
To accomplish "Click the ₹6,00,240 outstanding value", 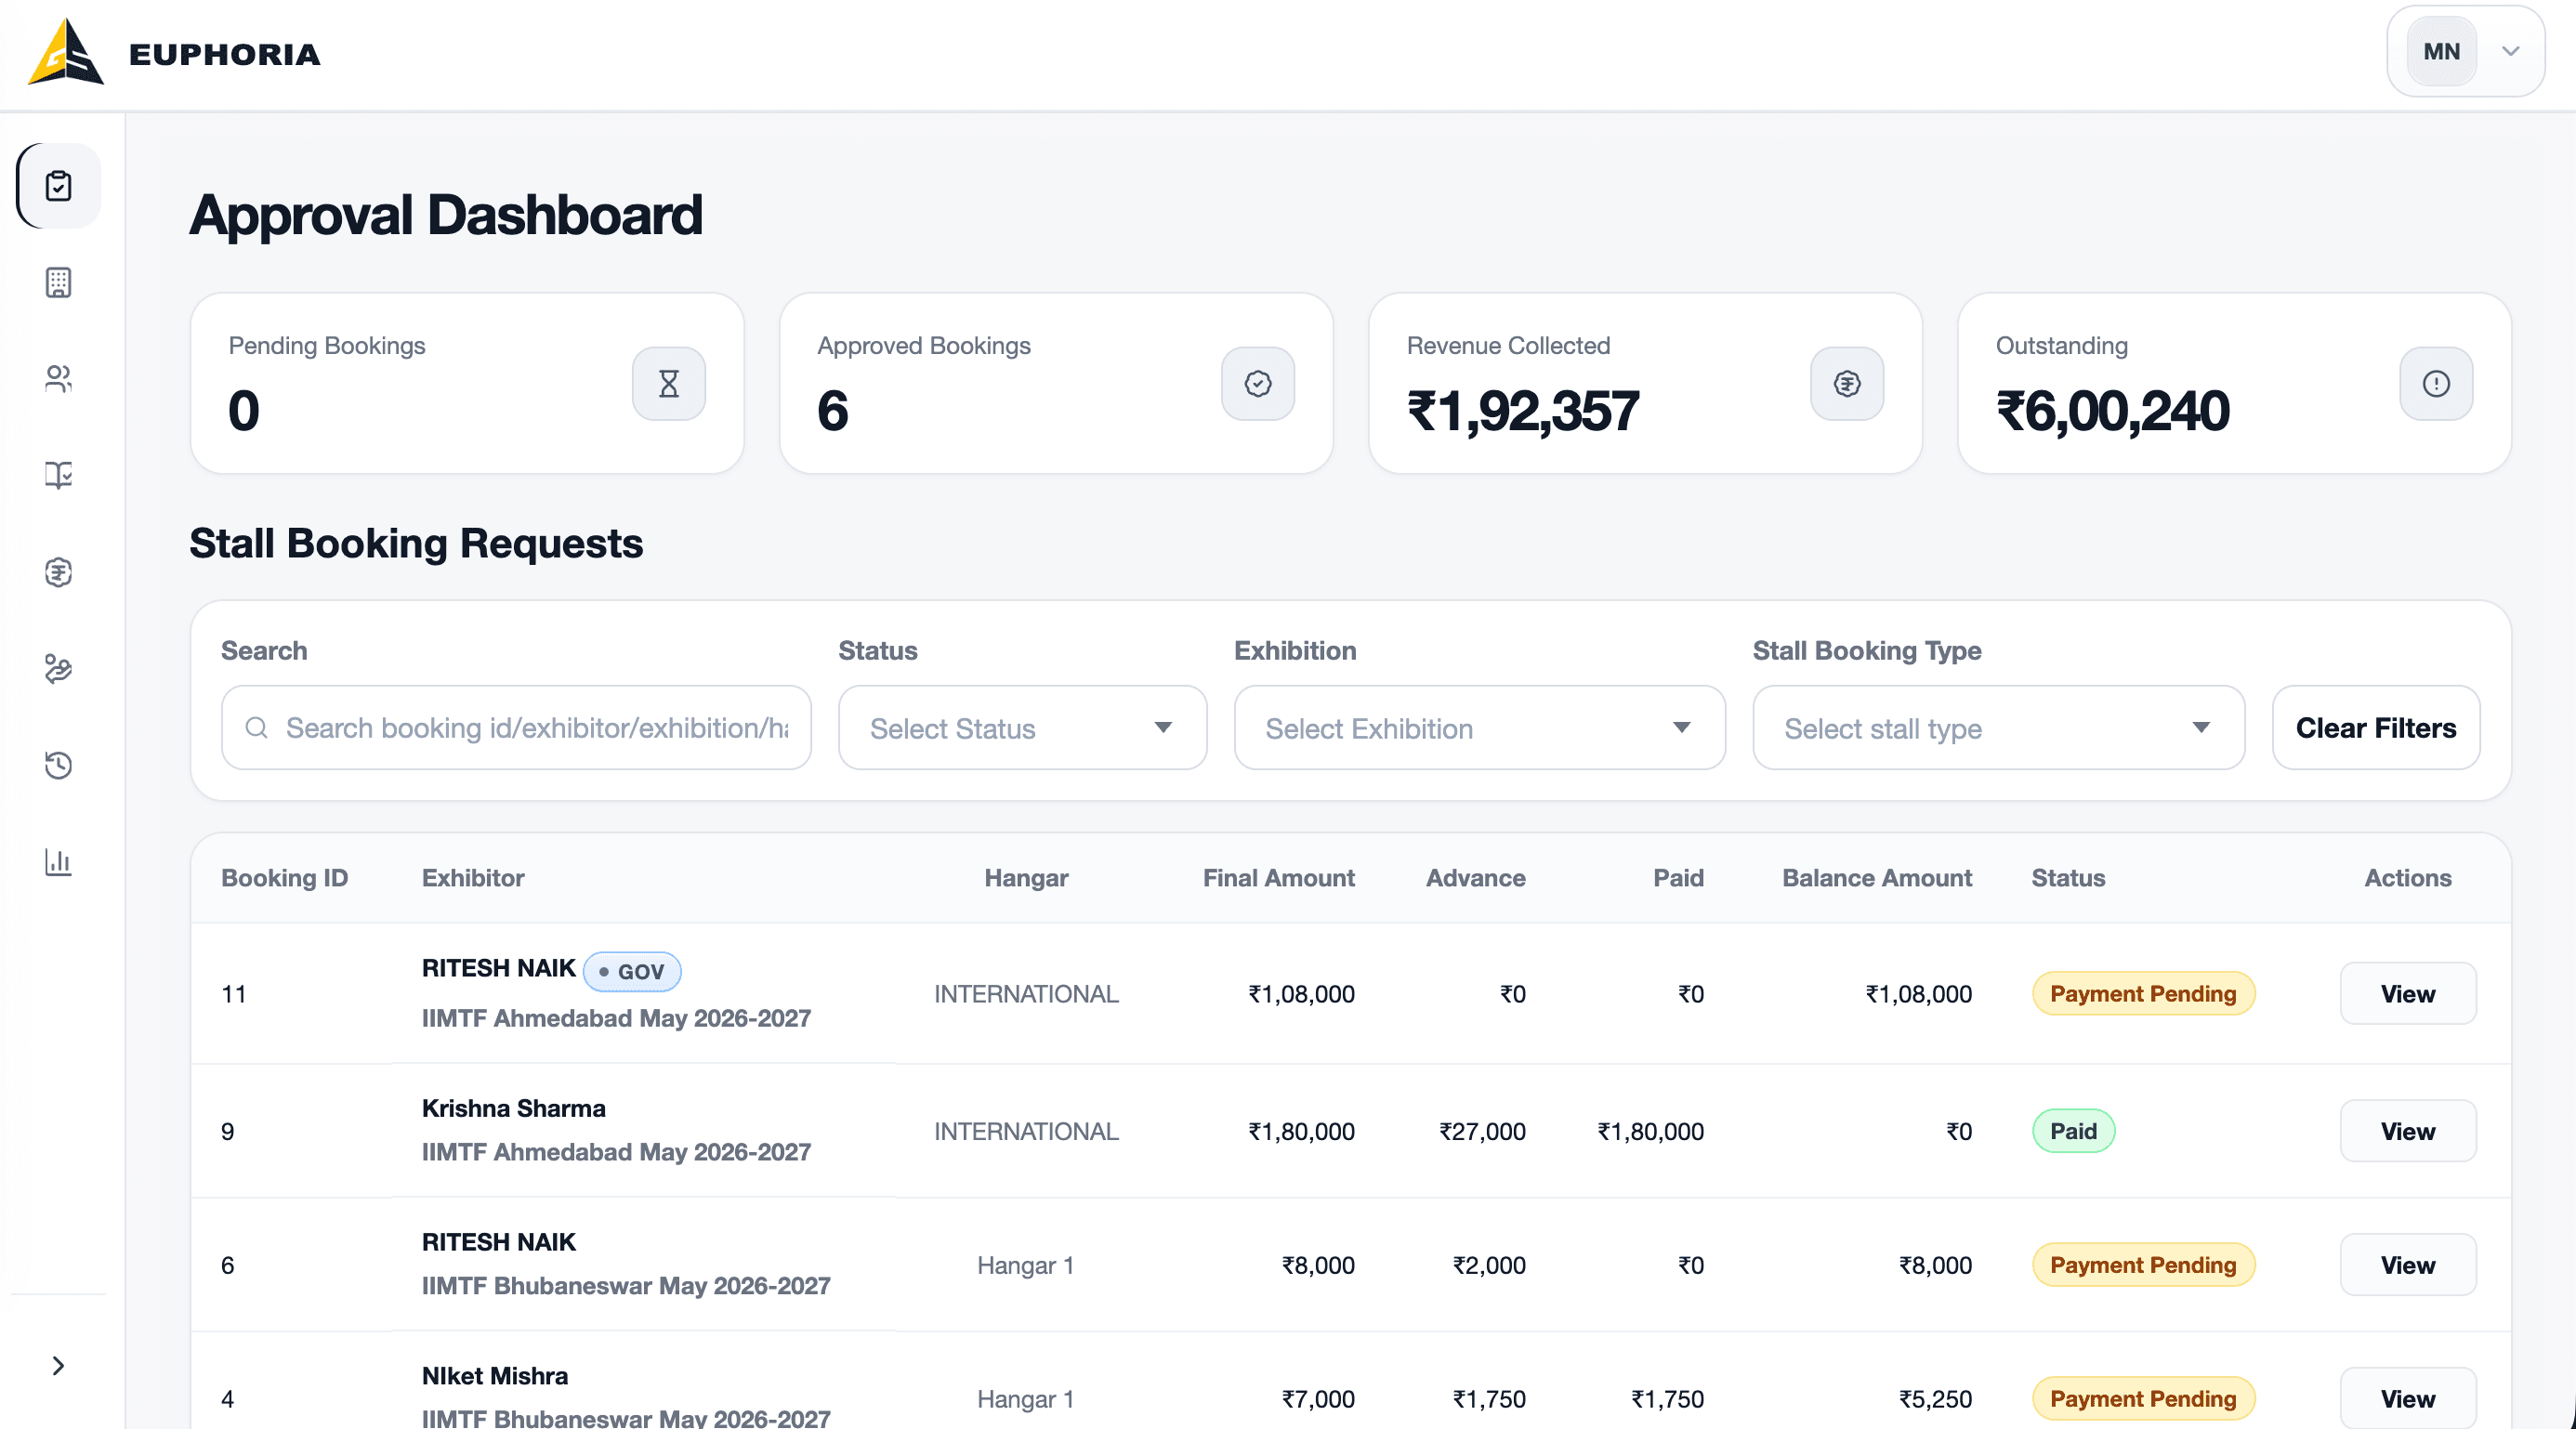I will pyautogui.click(x=2112, y=411).
